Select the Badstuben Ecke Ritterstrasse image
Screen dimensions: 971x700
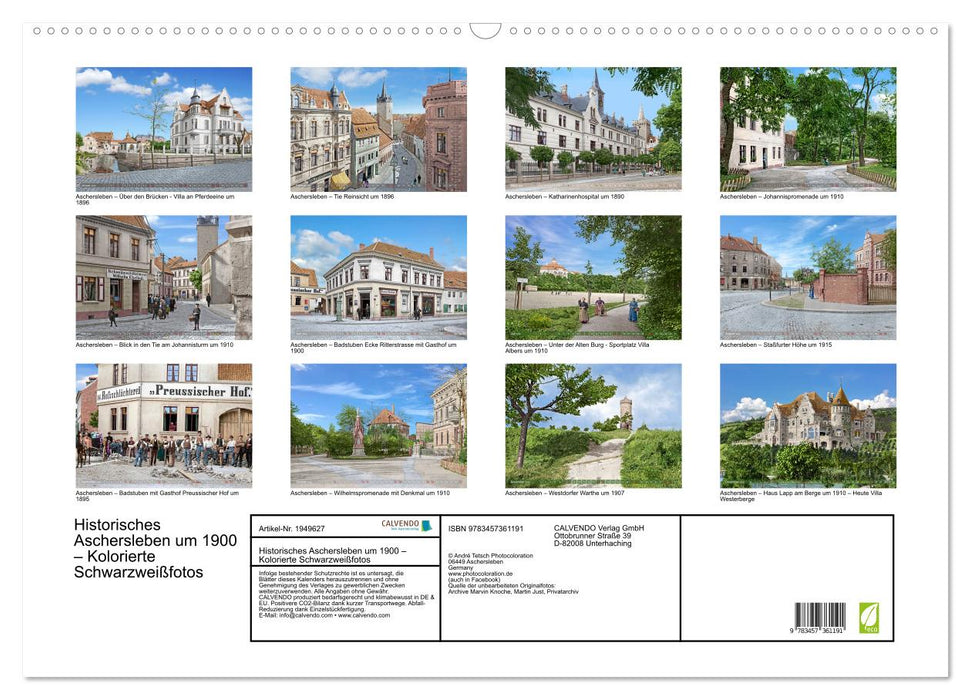click(x=378, y=277)
